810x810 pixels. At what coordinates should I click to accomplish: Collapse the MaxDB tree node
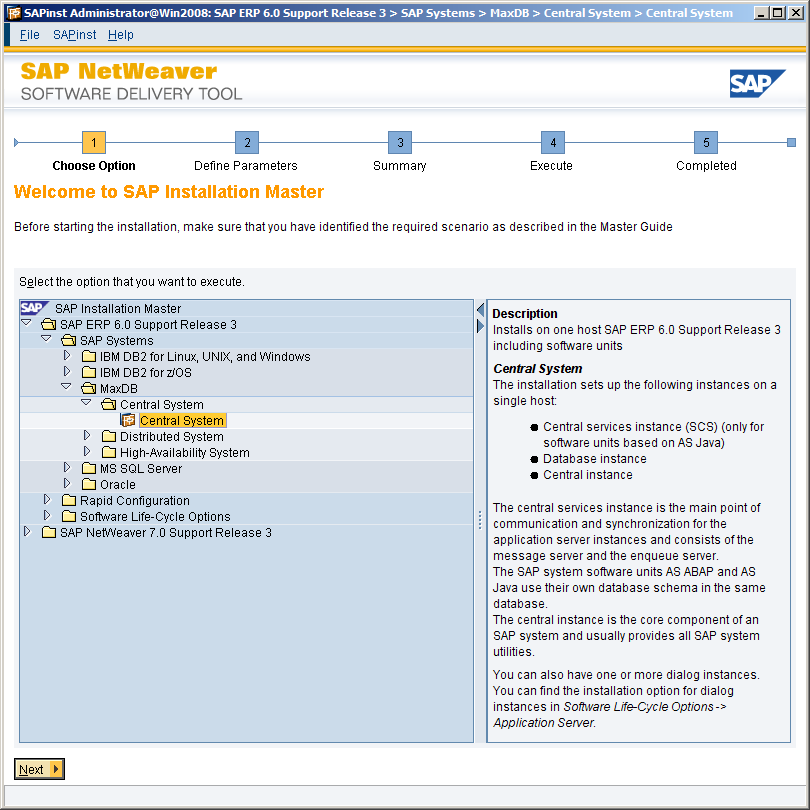[66, 387]
